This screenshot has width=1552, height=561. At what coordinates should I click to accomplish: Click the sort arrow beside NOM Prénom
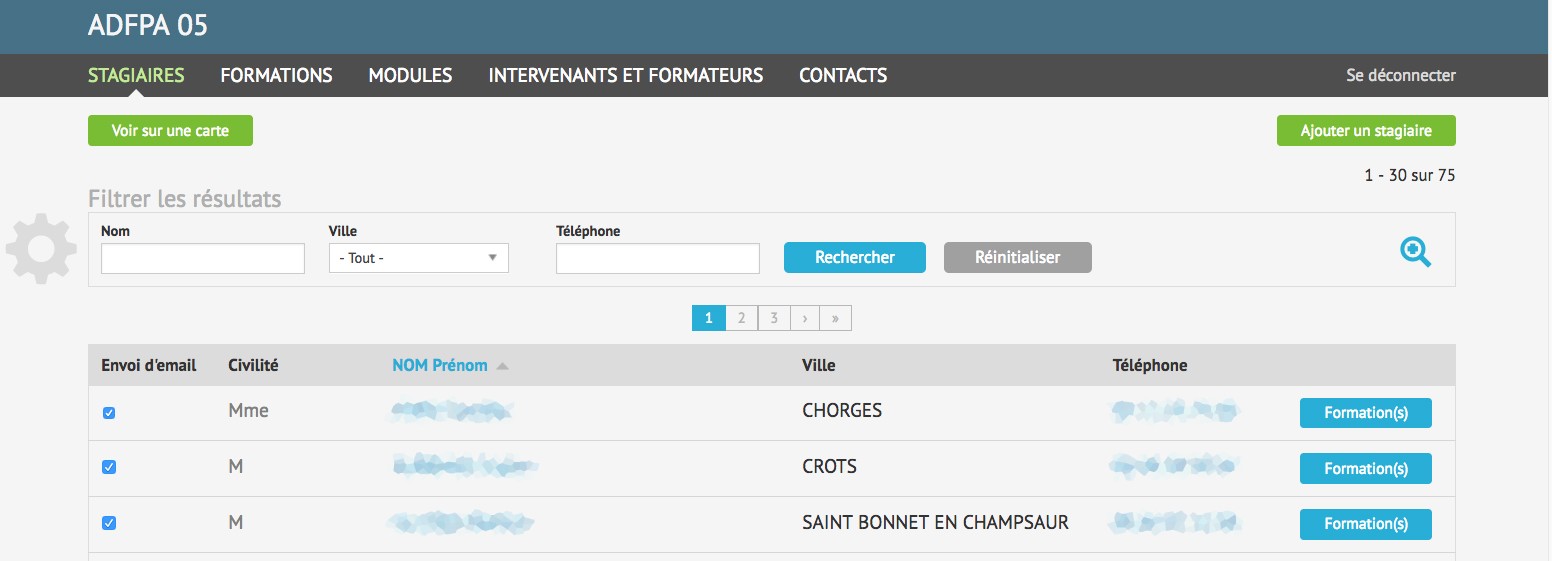point(502,366)
